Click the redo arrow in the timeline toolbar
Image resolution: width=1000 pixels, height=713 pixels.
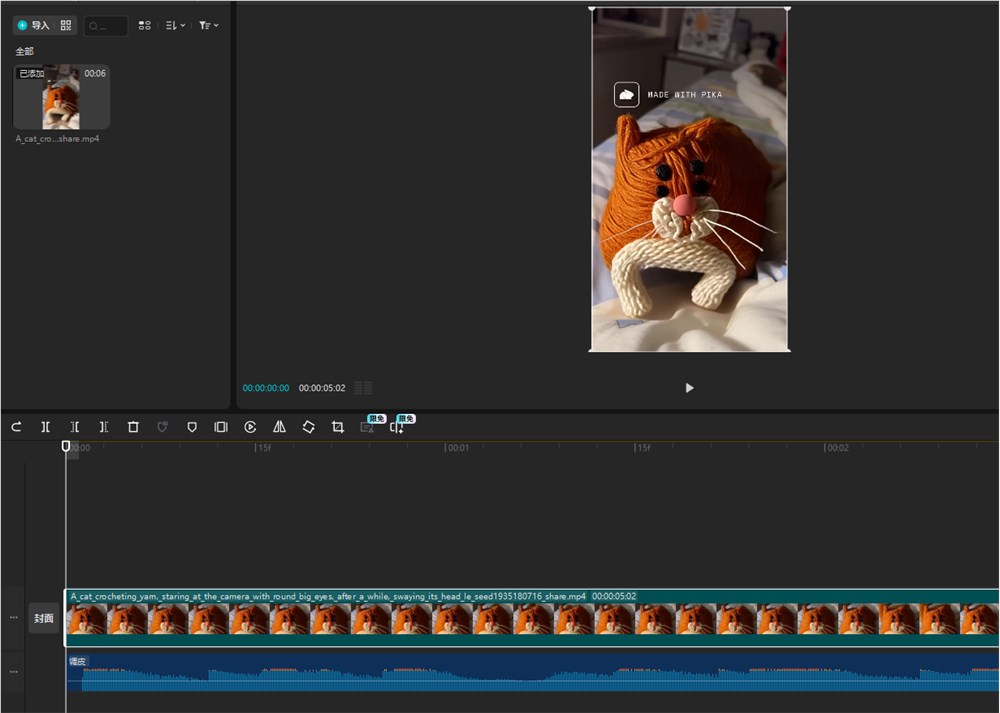tap(16, 427)
